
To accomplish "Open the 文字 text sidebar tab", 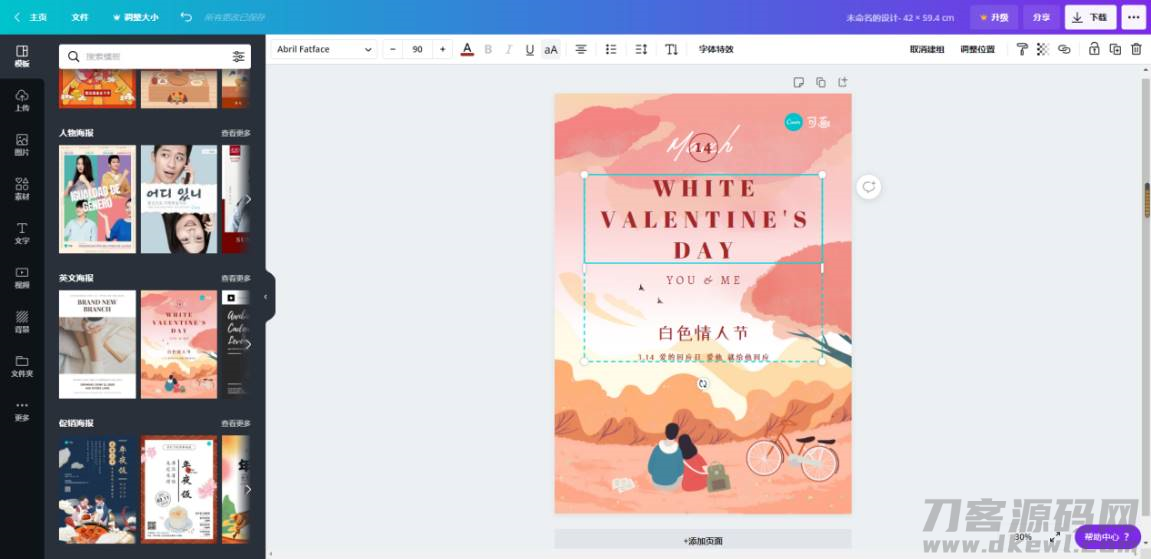I will pyautogui.click(x=22, y=233).
